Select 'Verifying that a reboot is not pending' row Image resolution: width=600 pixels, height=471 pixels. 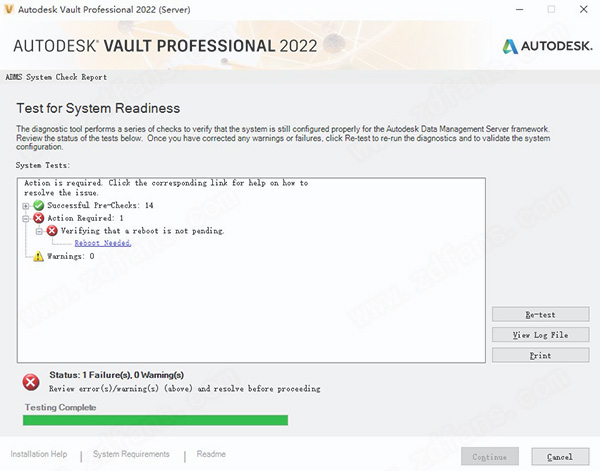(x=142, y=231)
